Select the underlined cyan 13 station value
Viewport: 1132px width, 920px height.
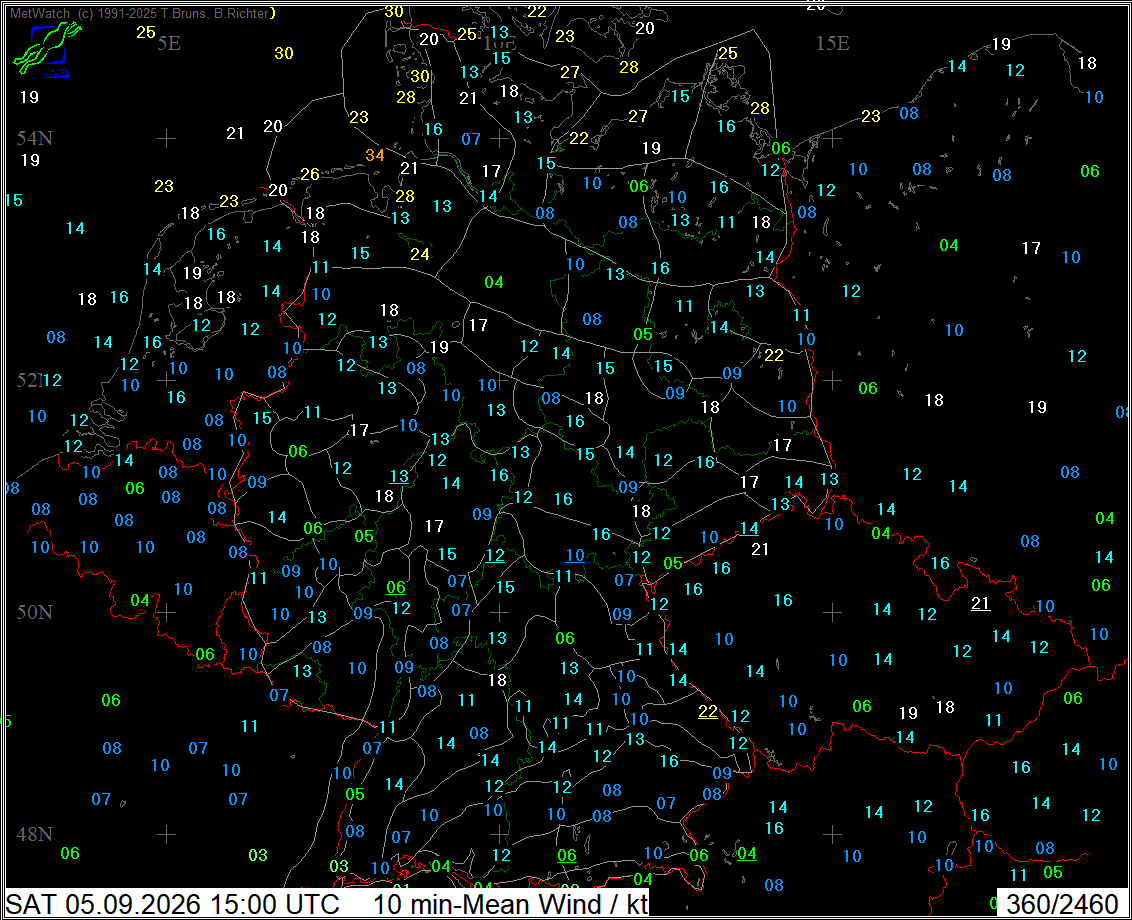click(399, 477)
